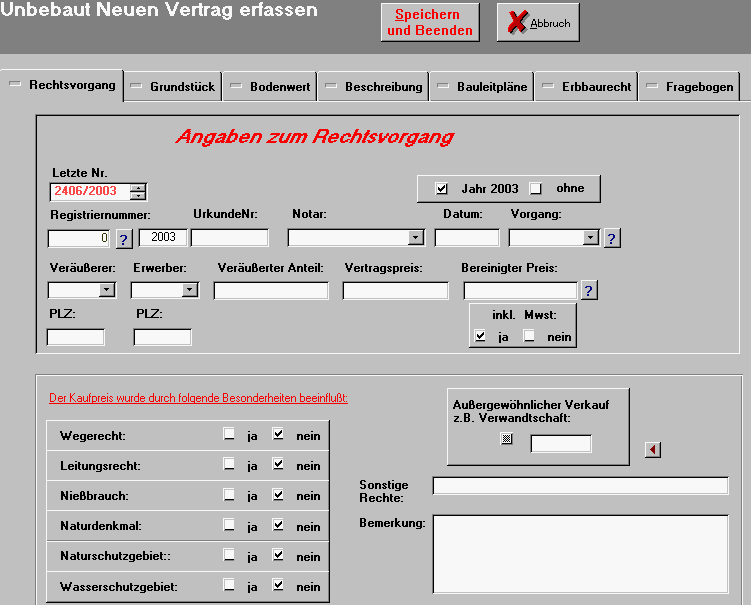Viewport: 751px width, 605px height.
Task: Switch to the Beschreibung tab
Action: (374, 87)
